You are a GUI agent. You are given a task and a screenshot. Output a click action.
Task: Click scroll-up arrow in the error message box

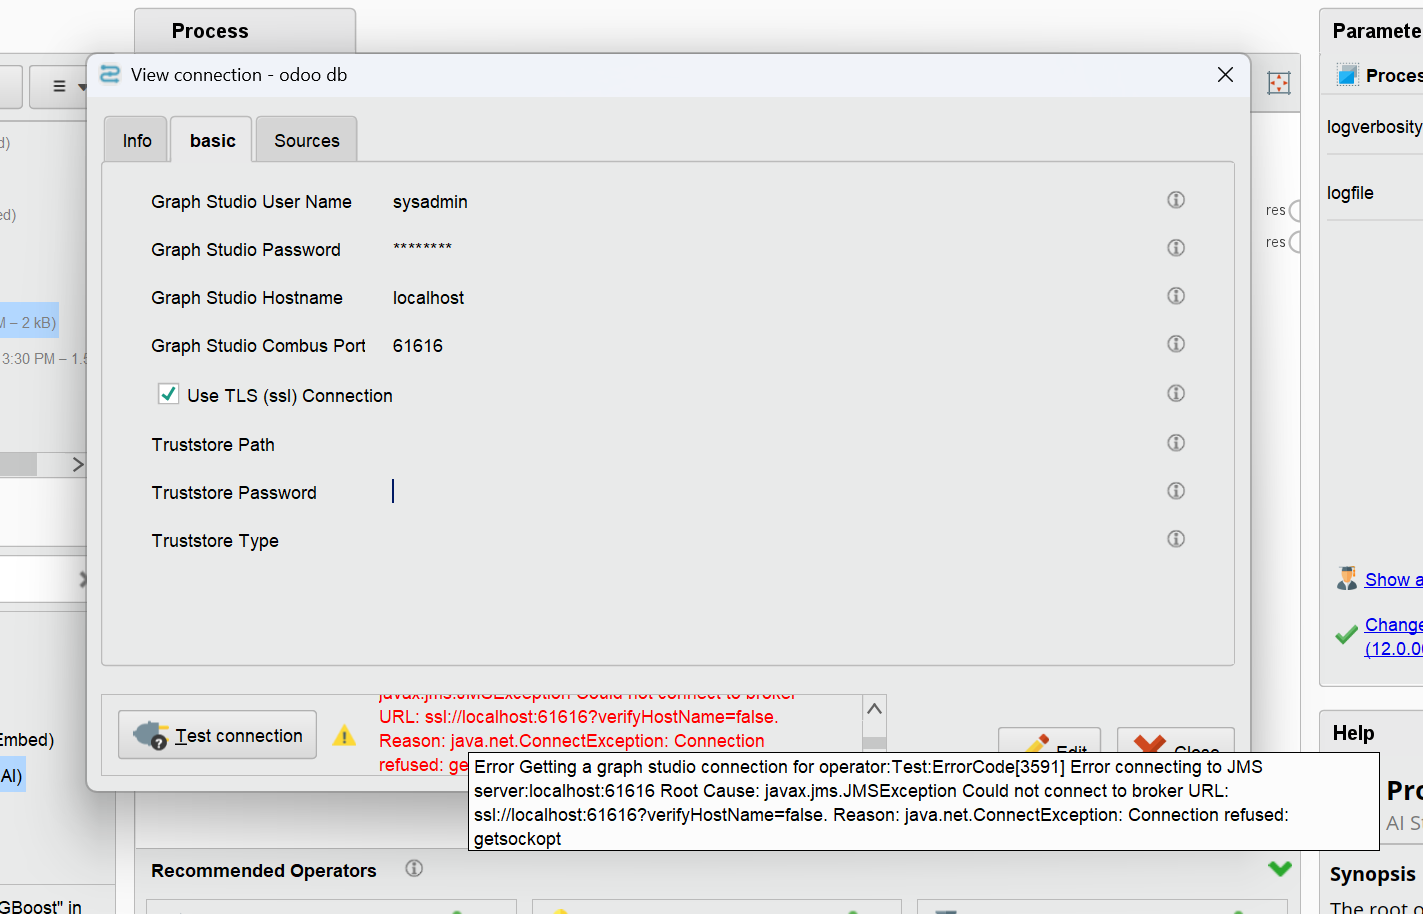(x=874, y=709)
